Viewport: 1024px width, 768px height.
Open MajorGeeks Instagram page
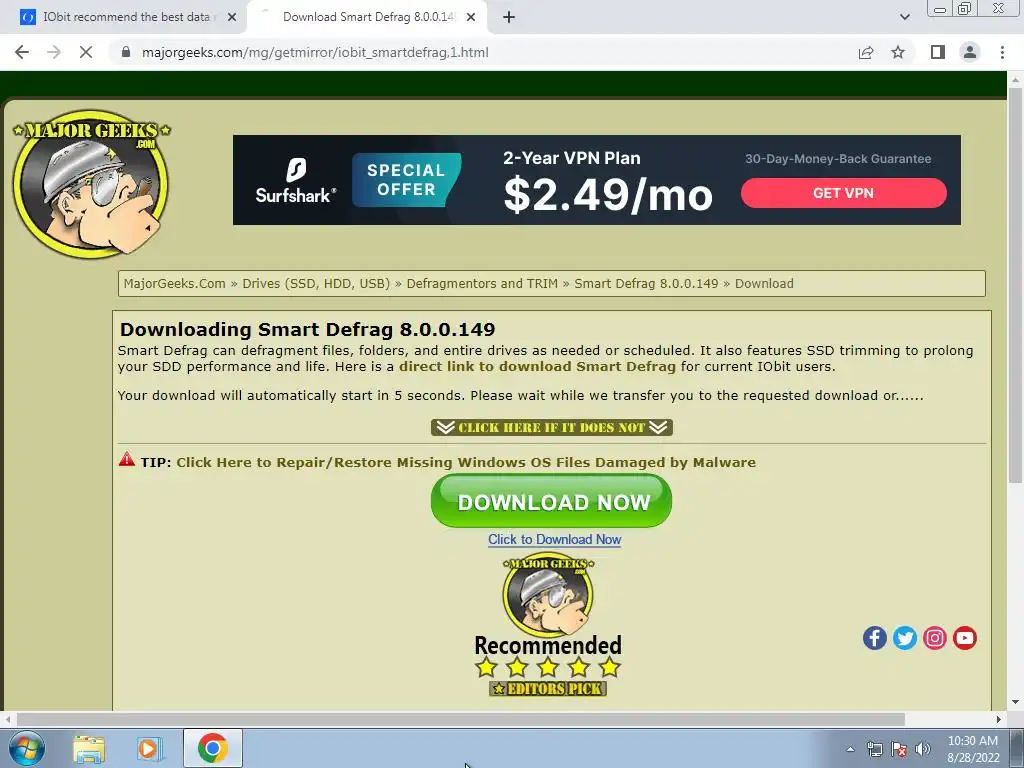point(935,638)
